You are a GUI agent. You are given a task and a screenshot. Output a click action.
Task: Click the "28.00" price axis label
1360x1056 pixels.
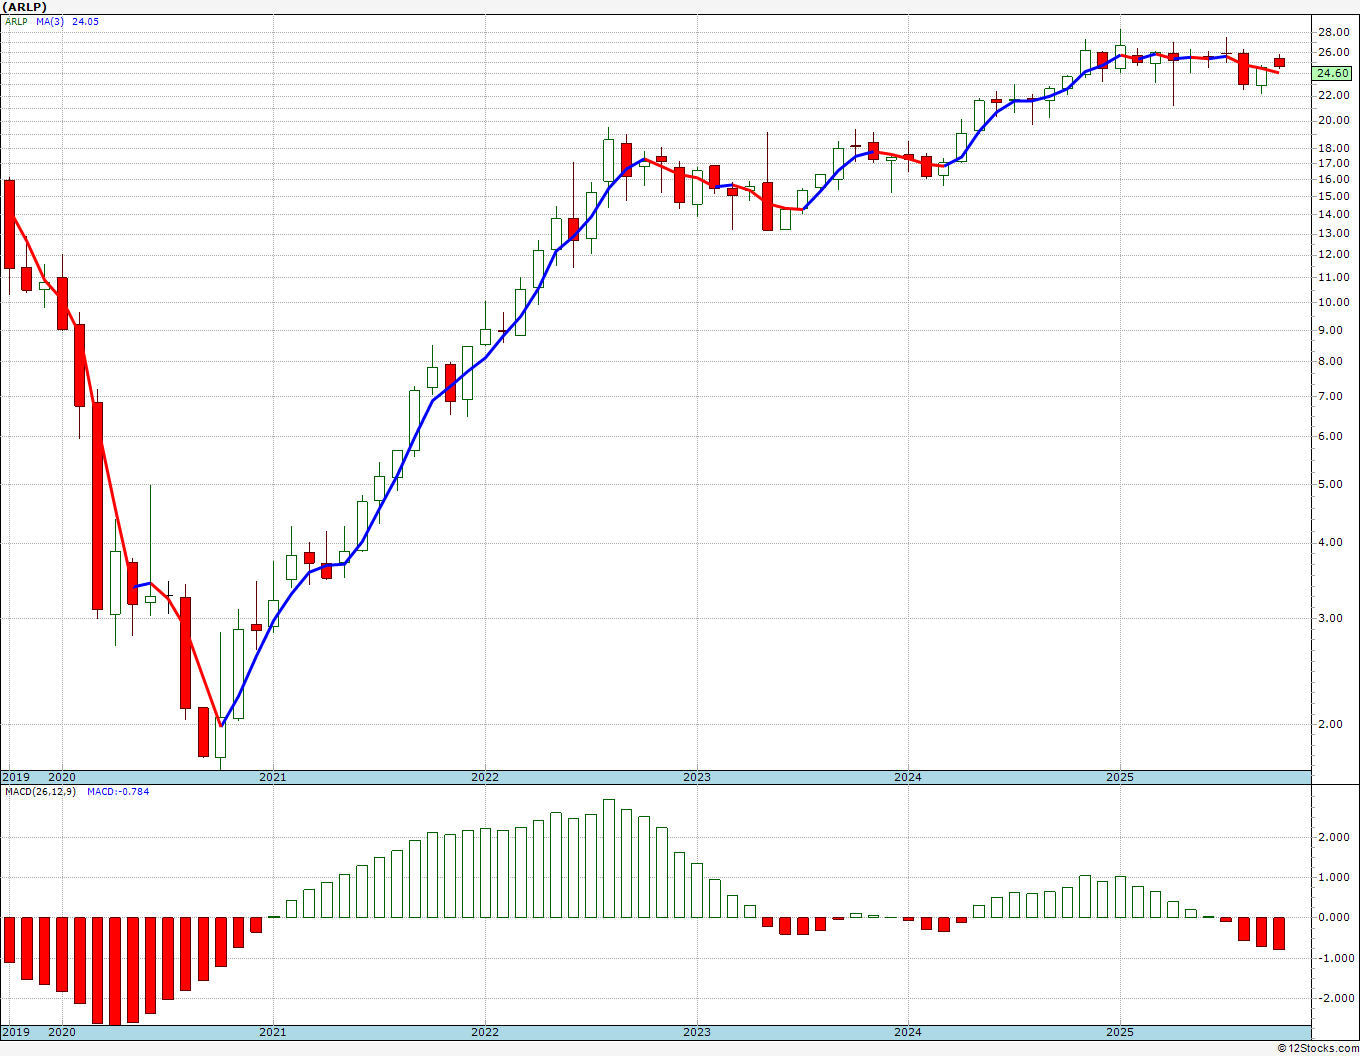[1334, 32]
